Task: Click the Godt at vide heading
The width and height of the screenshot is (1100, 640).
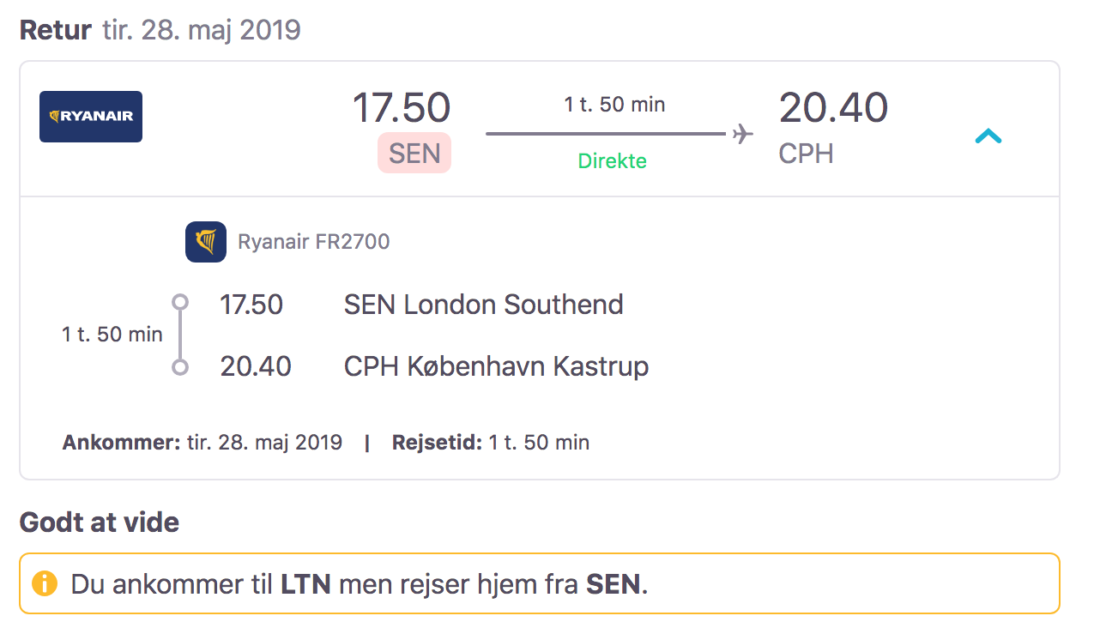Action: (x=99, y=522)
